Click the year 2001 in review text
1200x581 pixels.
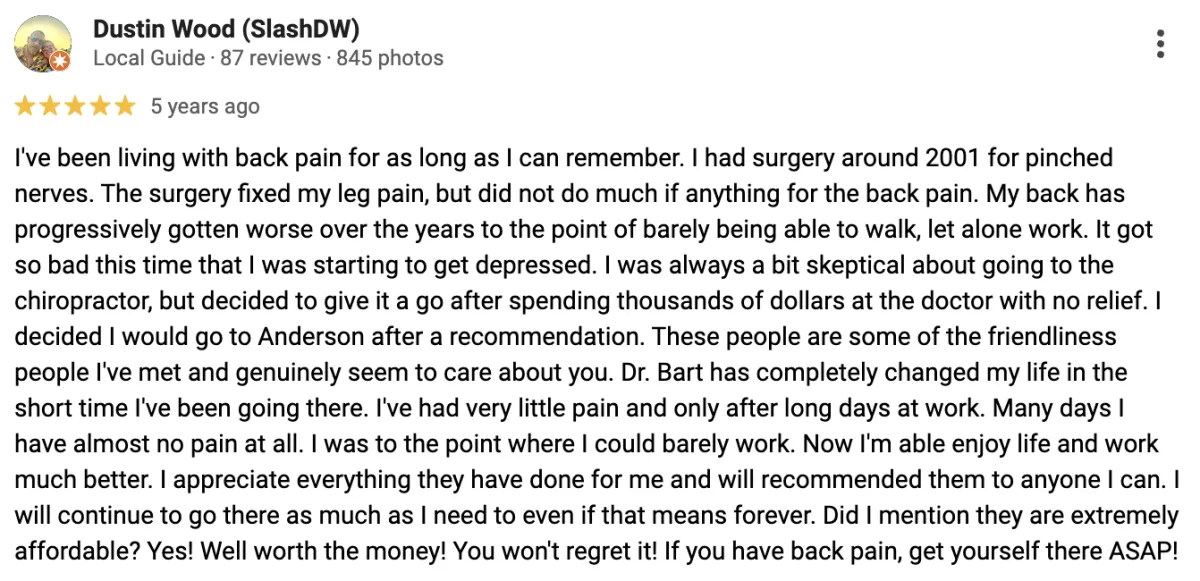tap(950, 159)
